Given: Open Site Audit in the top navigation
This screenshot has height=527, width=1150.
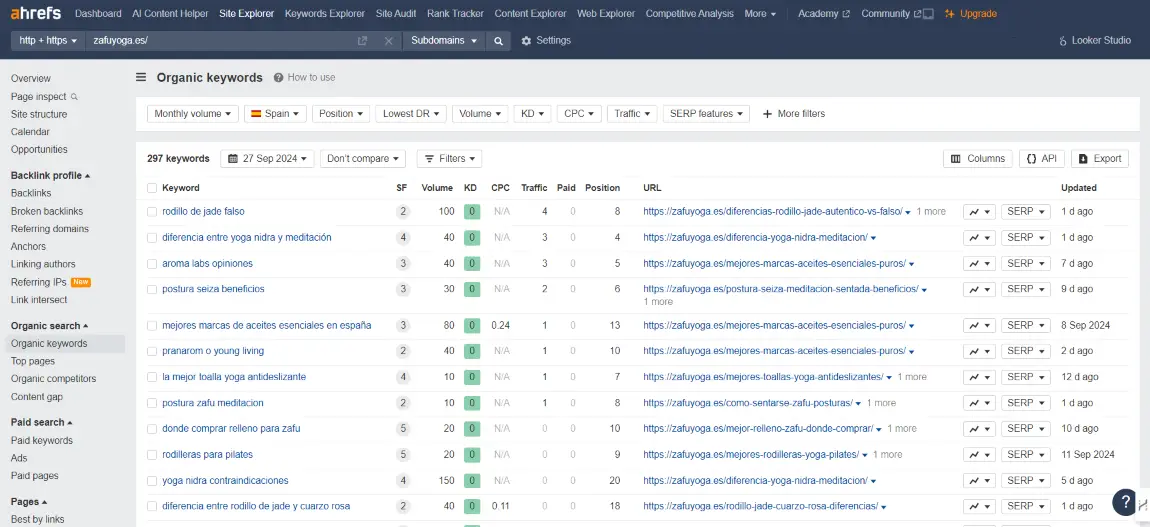Looking at the screenshot, I should pyautogui.click(x=396, y=13).
